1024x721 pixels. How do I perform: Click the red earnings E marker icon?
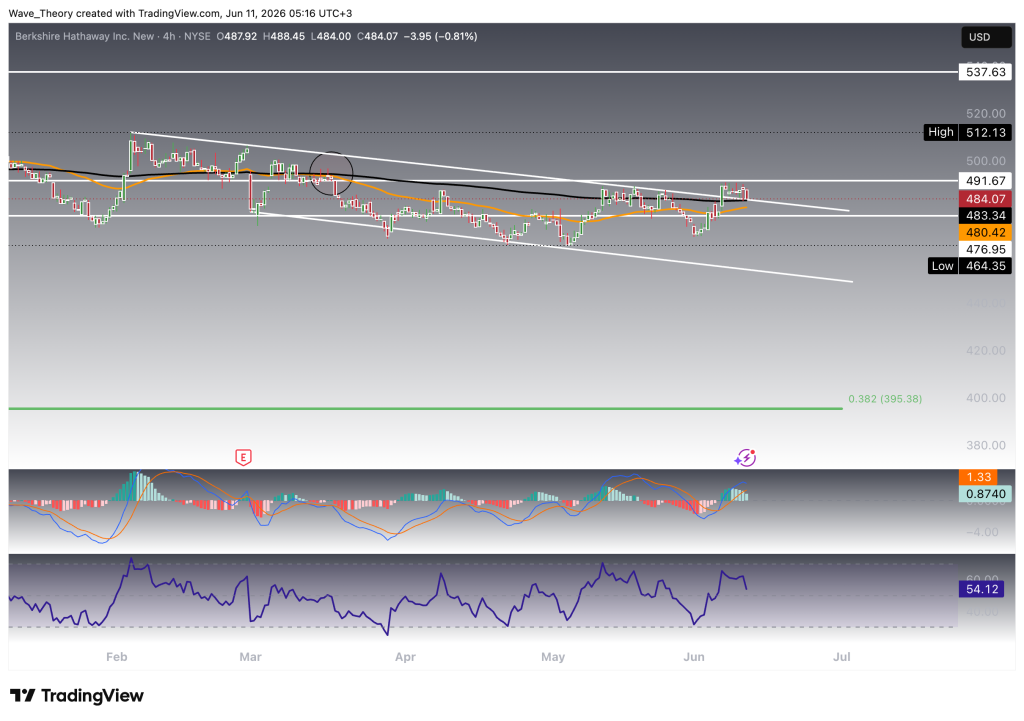tap(243, 457)
